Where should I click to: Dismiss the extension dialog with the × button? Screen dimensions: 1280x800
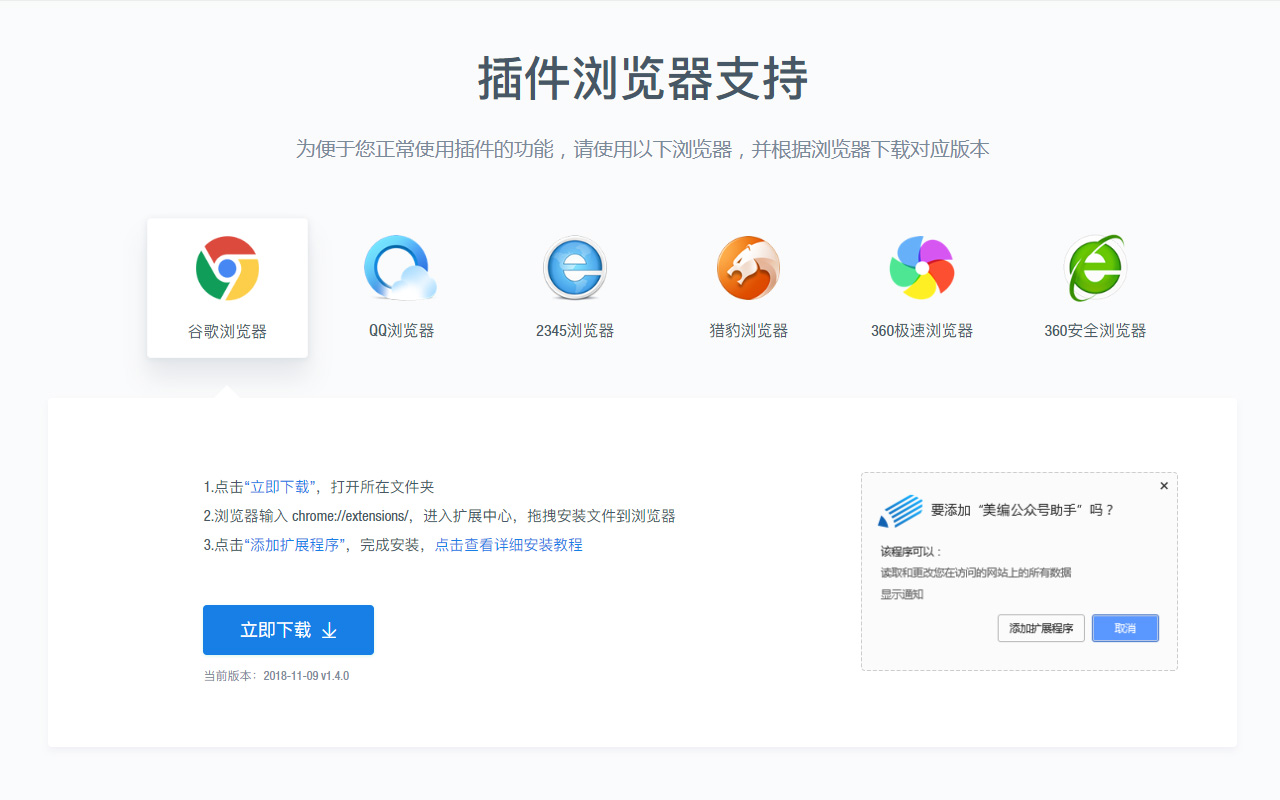pos(1163,485)
